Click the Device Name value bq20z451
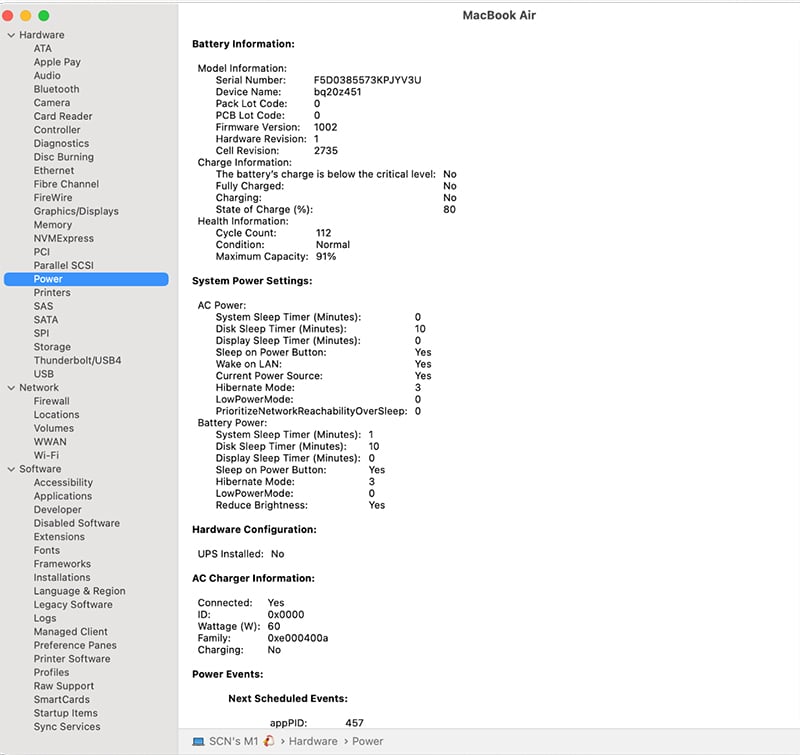 pyautogui.click(x=337, y=92)
